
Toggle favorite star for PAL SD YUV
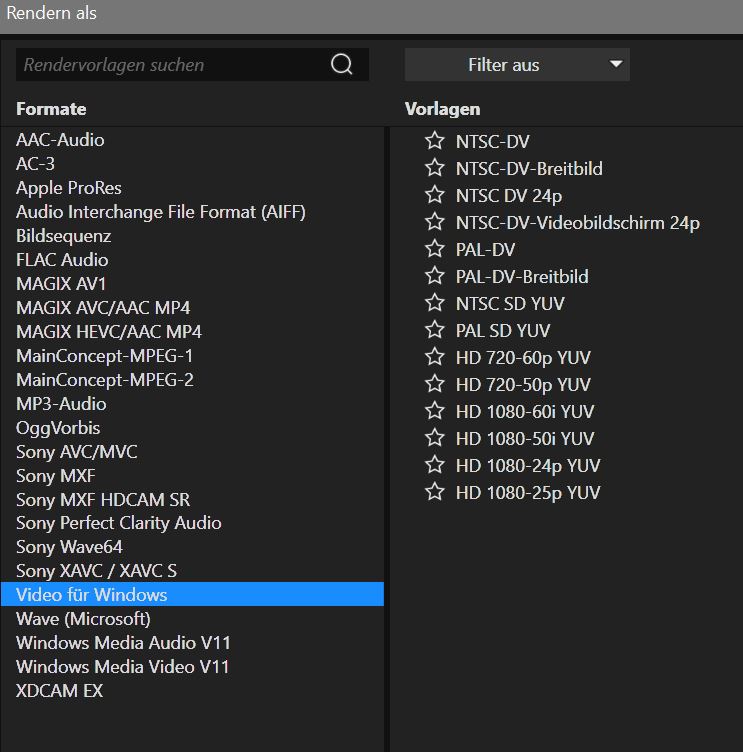click(x=434, y=330)
